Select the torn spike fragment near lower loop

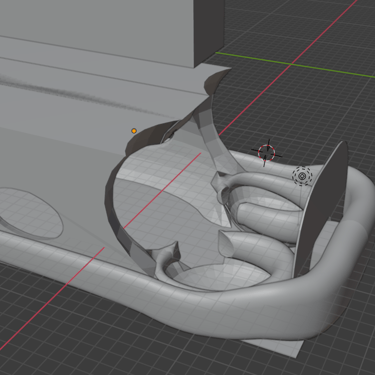tap(167, 257)
